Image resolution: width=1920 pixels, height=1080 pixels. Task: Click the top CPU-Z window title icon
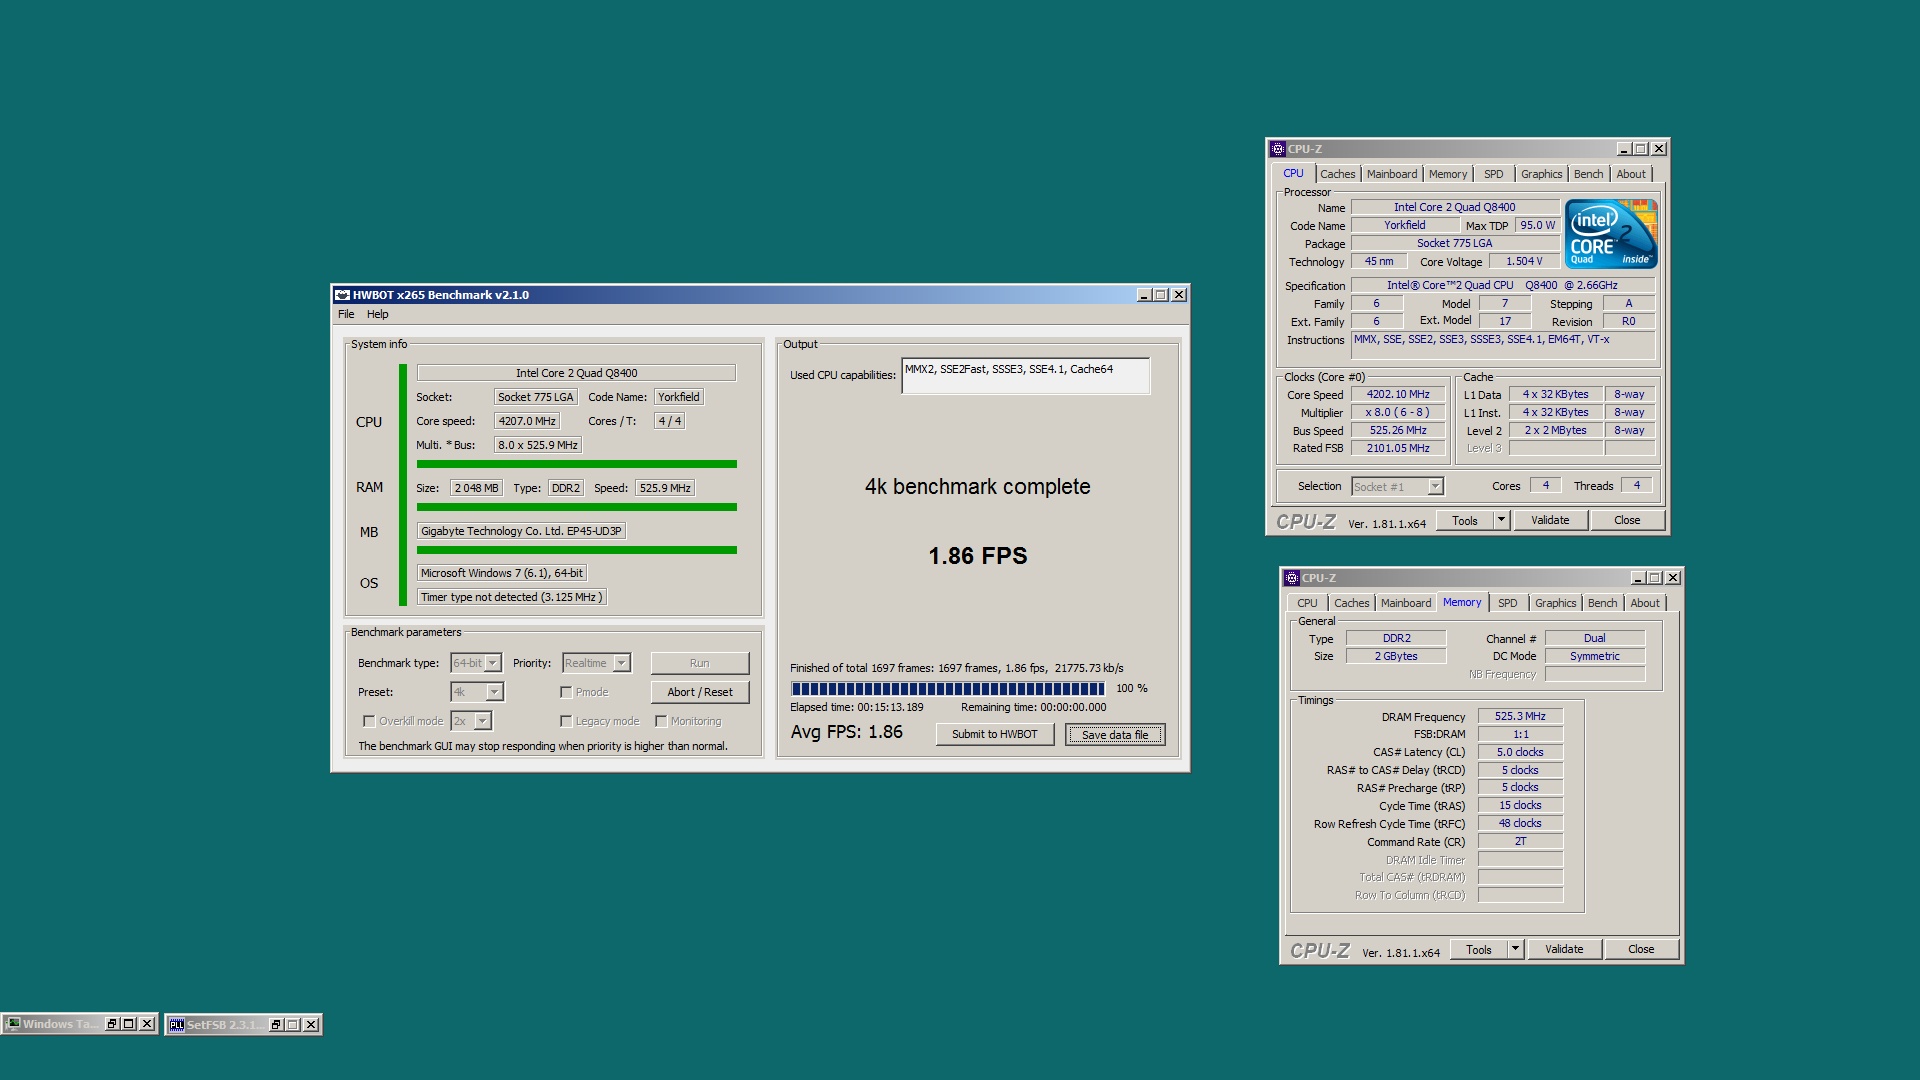1277,149
